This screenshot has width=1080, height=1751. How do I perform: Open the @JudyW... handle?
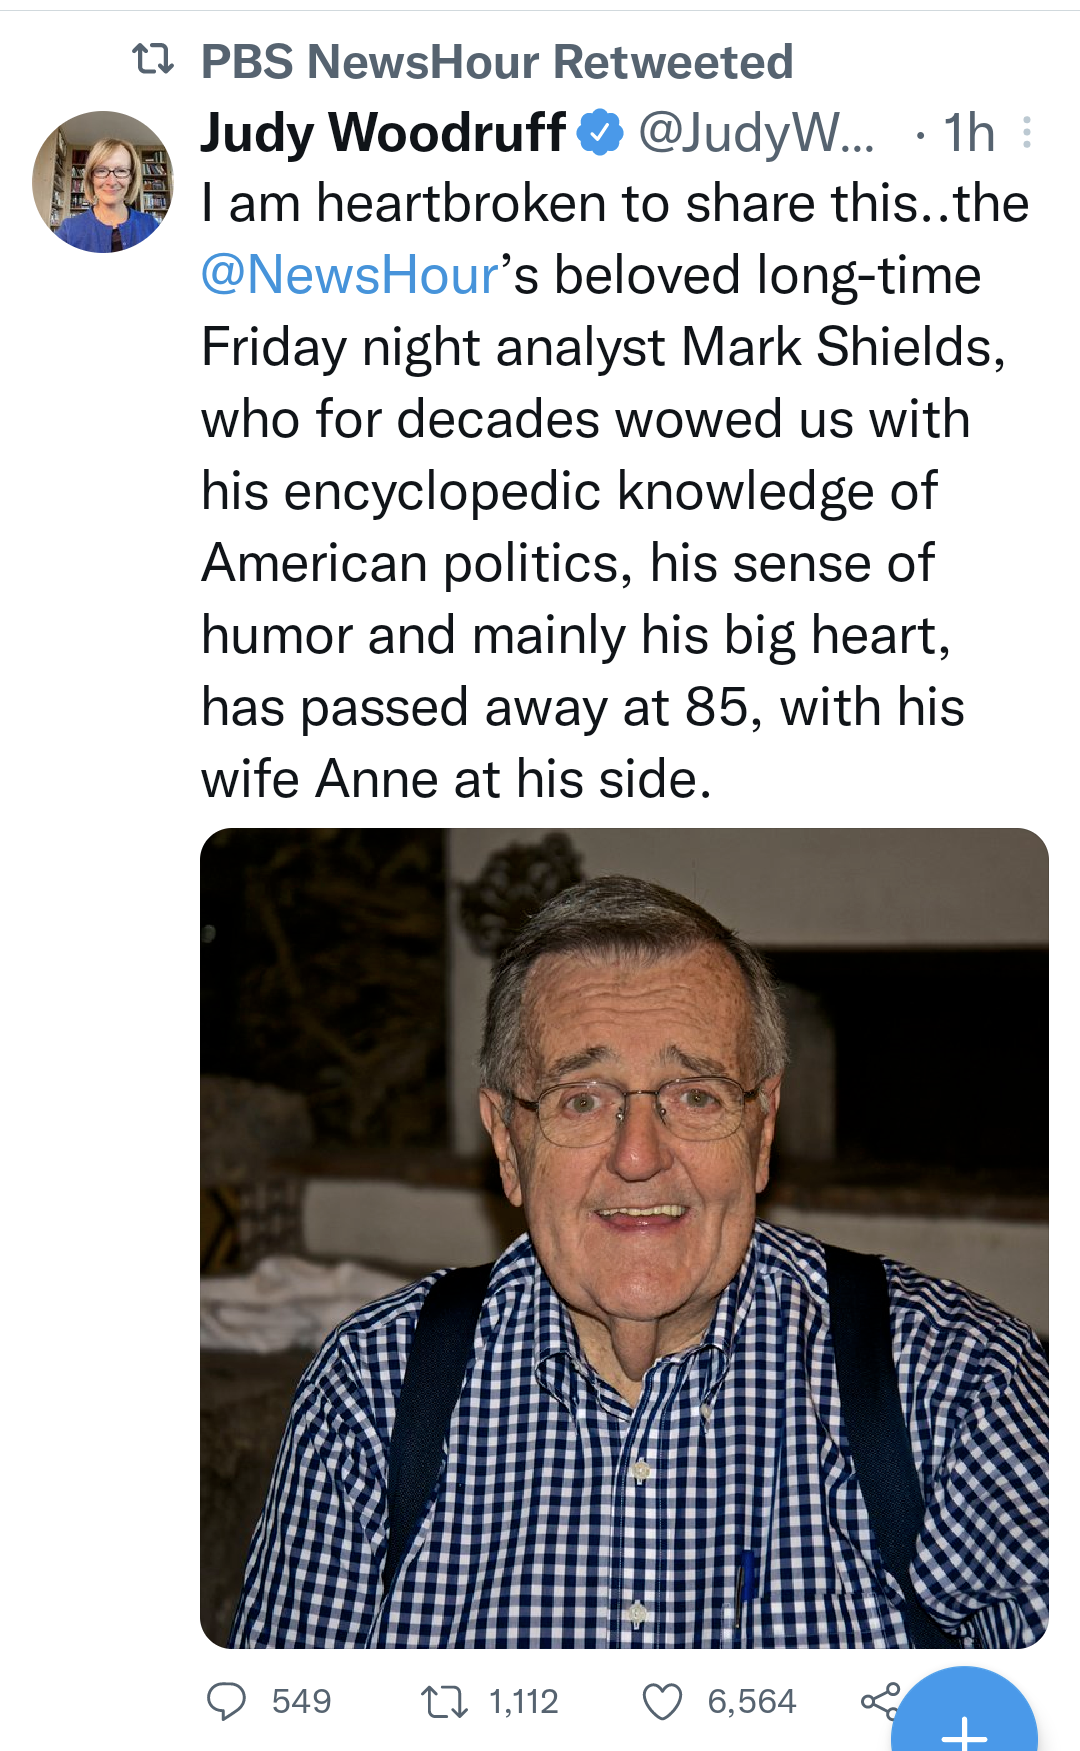click(x=756, y=133)
